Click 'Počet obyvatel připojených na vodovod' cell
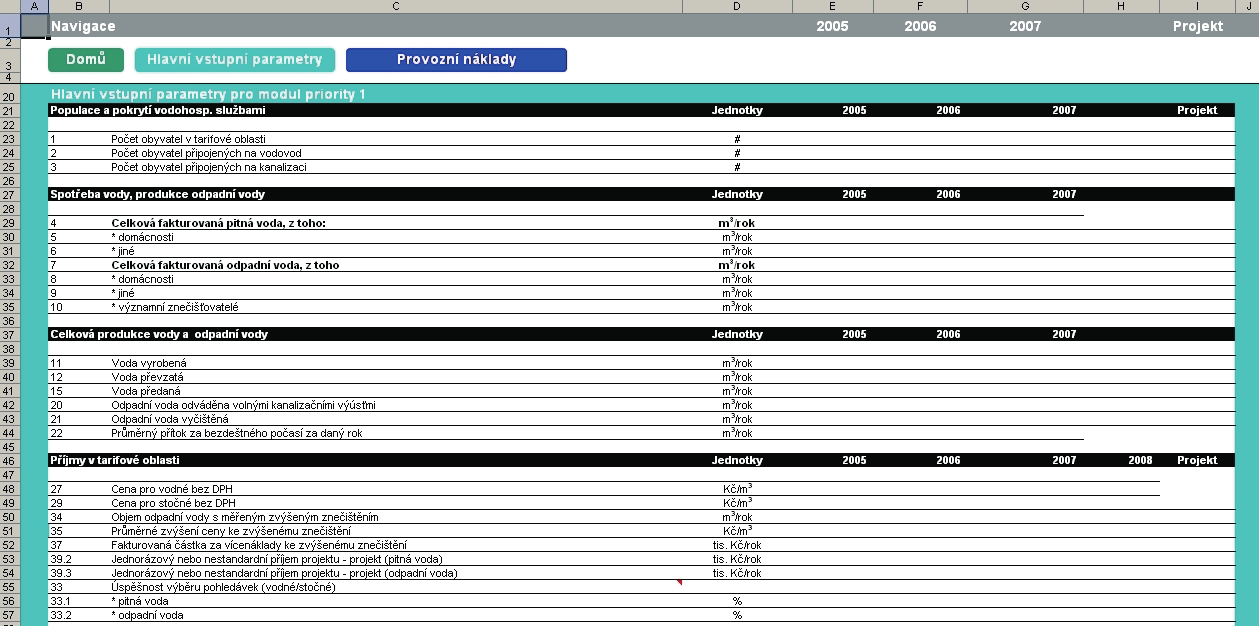 pos(206,153)
